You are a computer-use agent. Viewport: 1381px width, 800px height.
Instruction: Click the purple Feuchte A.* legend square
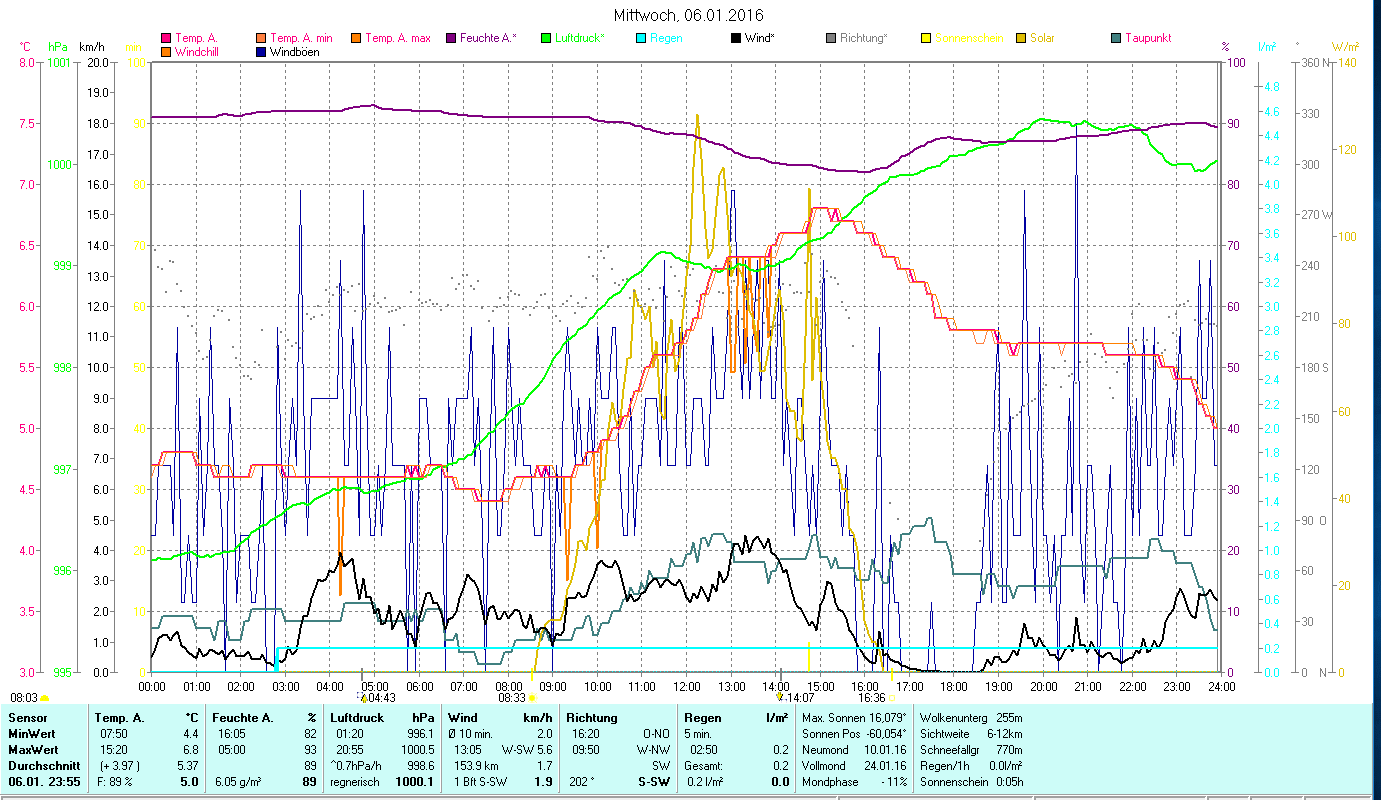[x=451, y=39]
